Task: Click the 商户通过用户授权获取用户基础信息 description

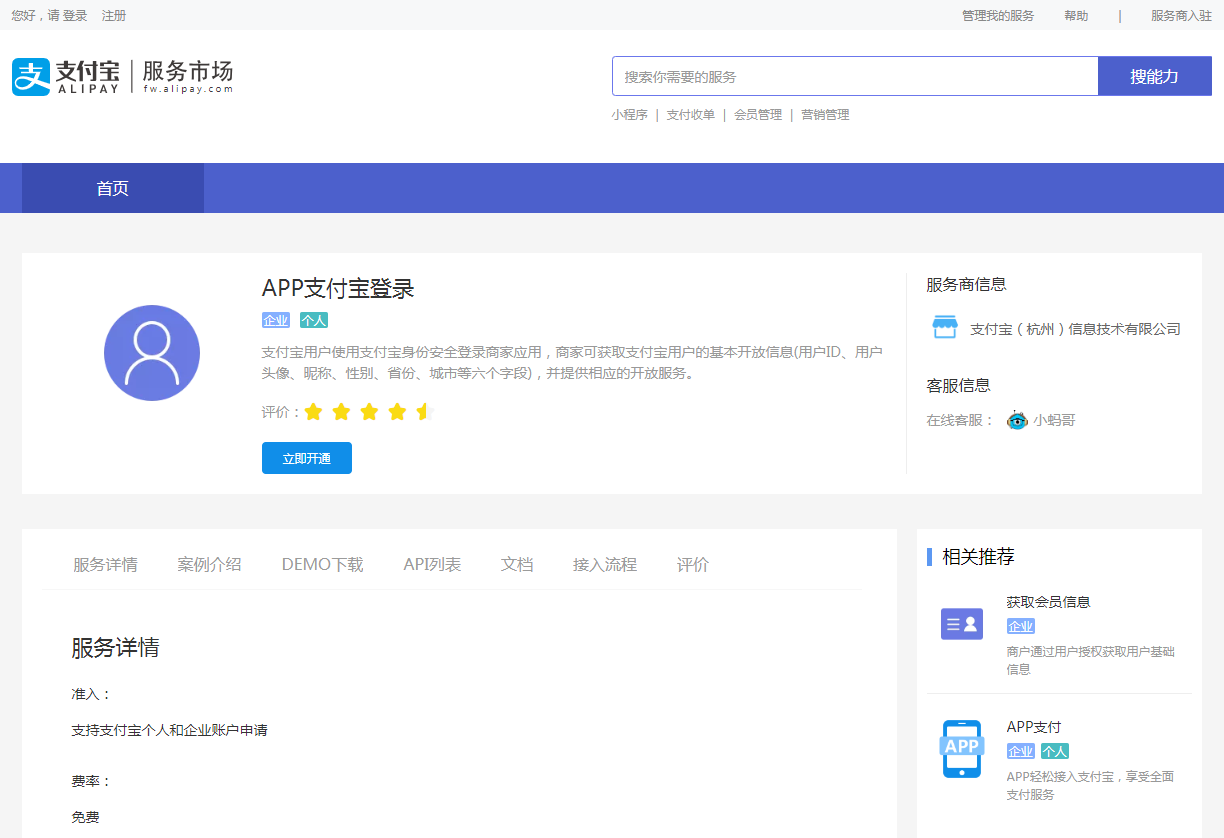Action: pyautogui.click(x=1091, y=660)
